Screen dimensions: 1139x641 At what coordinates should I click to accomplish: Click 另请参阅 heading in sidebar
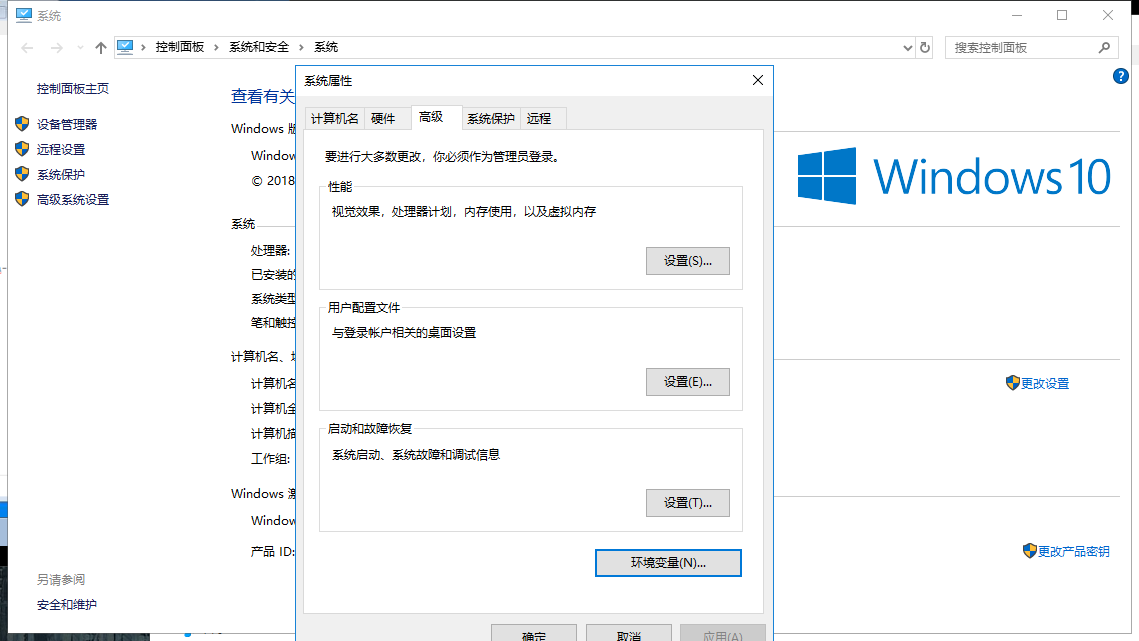(x=61, y=579)
